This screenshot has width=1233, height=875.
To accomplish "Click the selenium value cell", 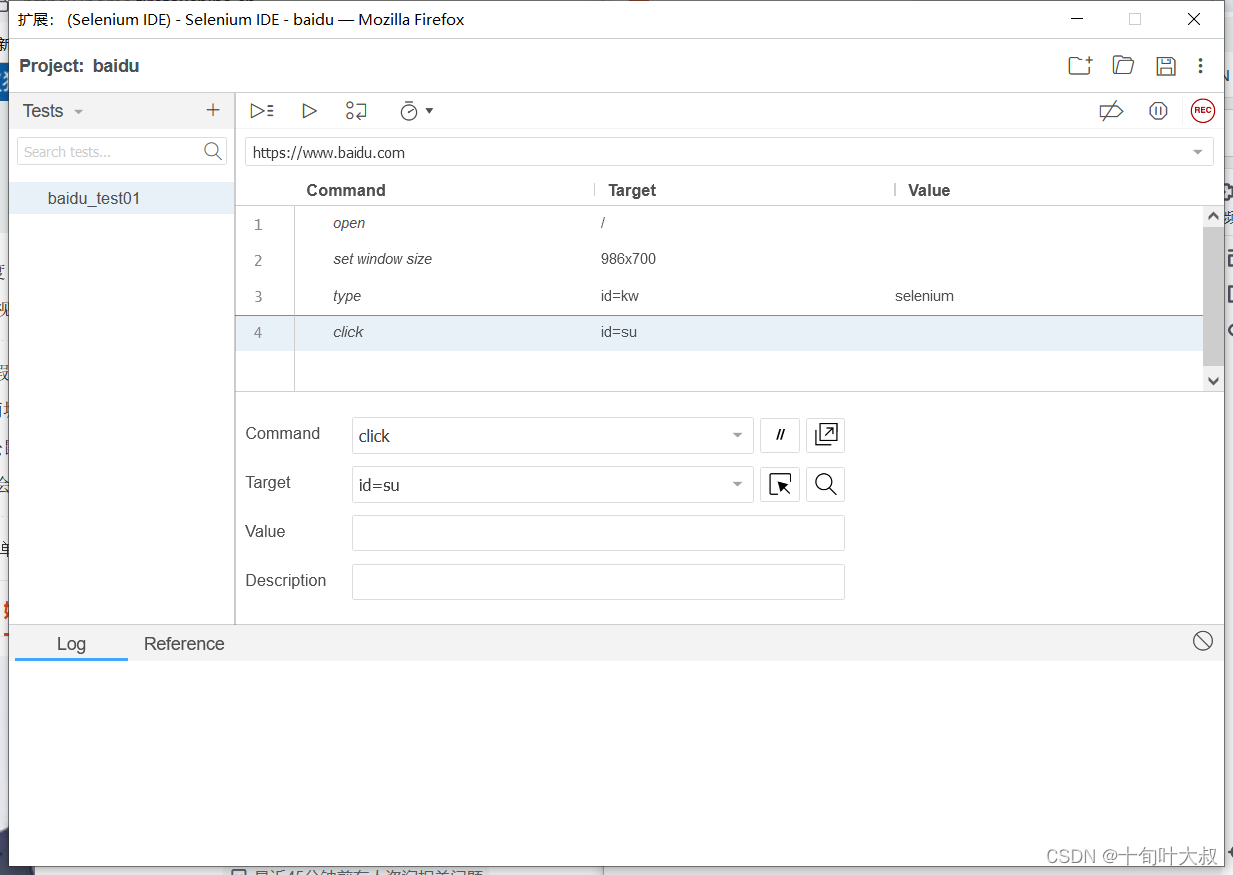I will (924, 296).
